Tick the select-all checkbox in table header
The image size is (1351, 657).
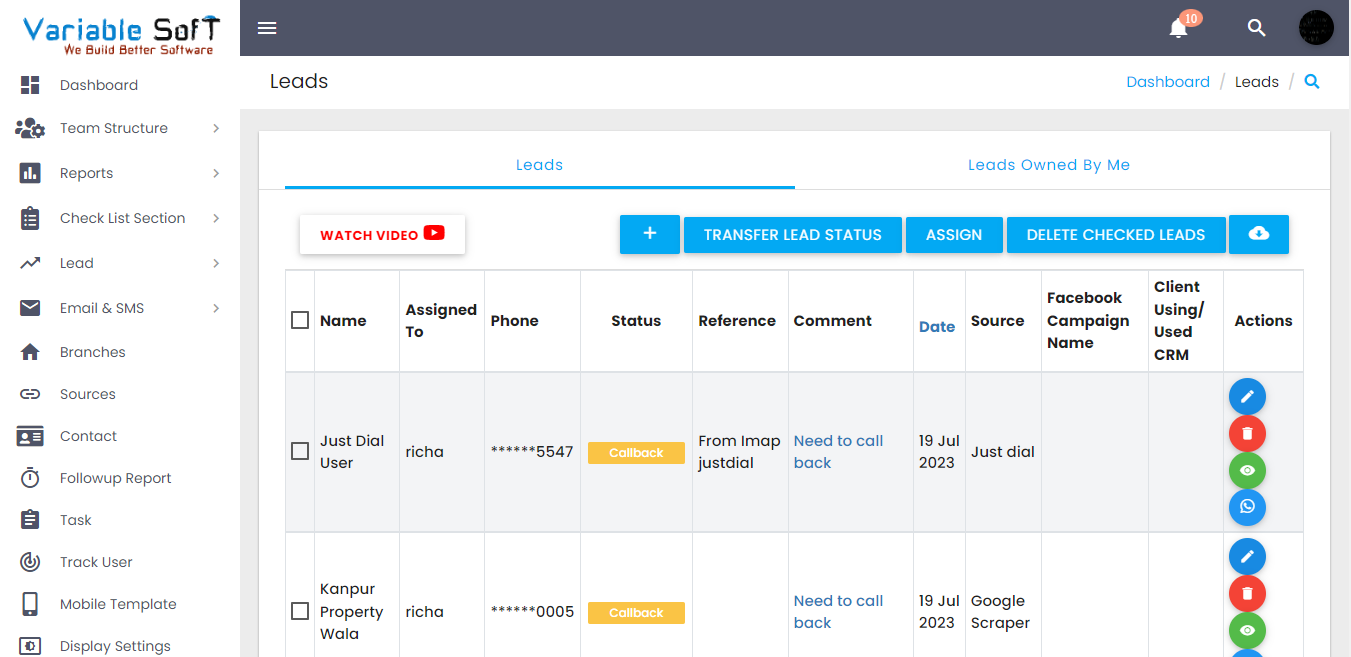pyautogui.click(x=300, y=320)
